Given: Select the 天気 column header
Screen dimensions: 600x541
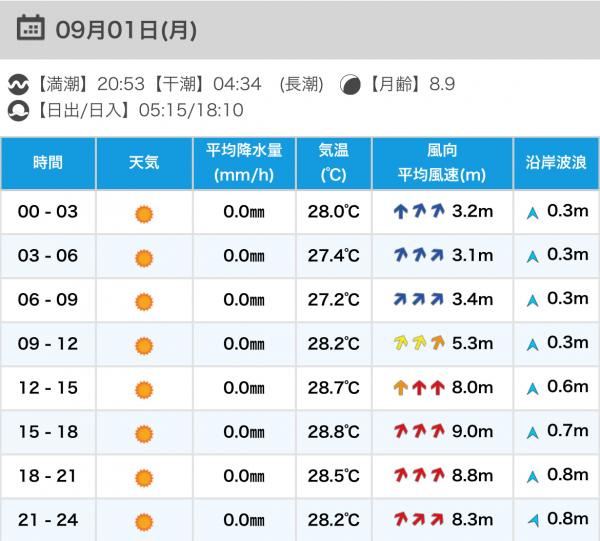Looking at the screenshot, I should (x=144, y=163).
